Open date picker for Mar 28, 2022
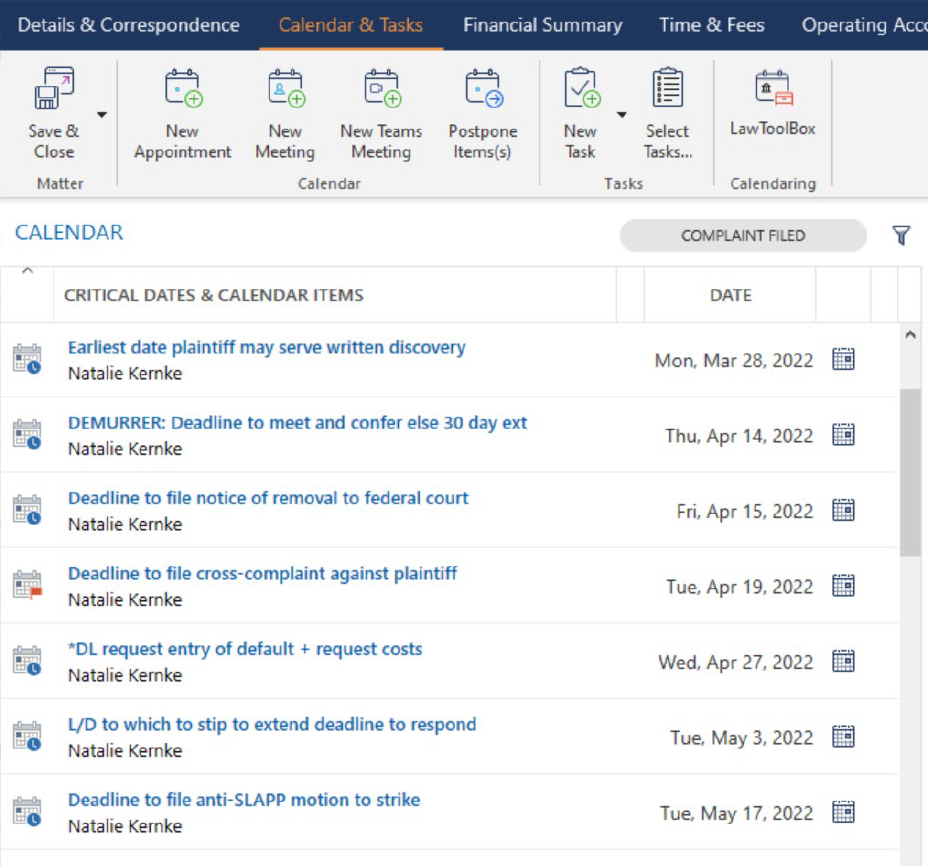 (843, 360)
